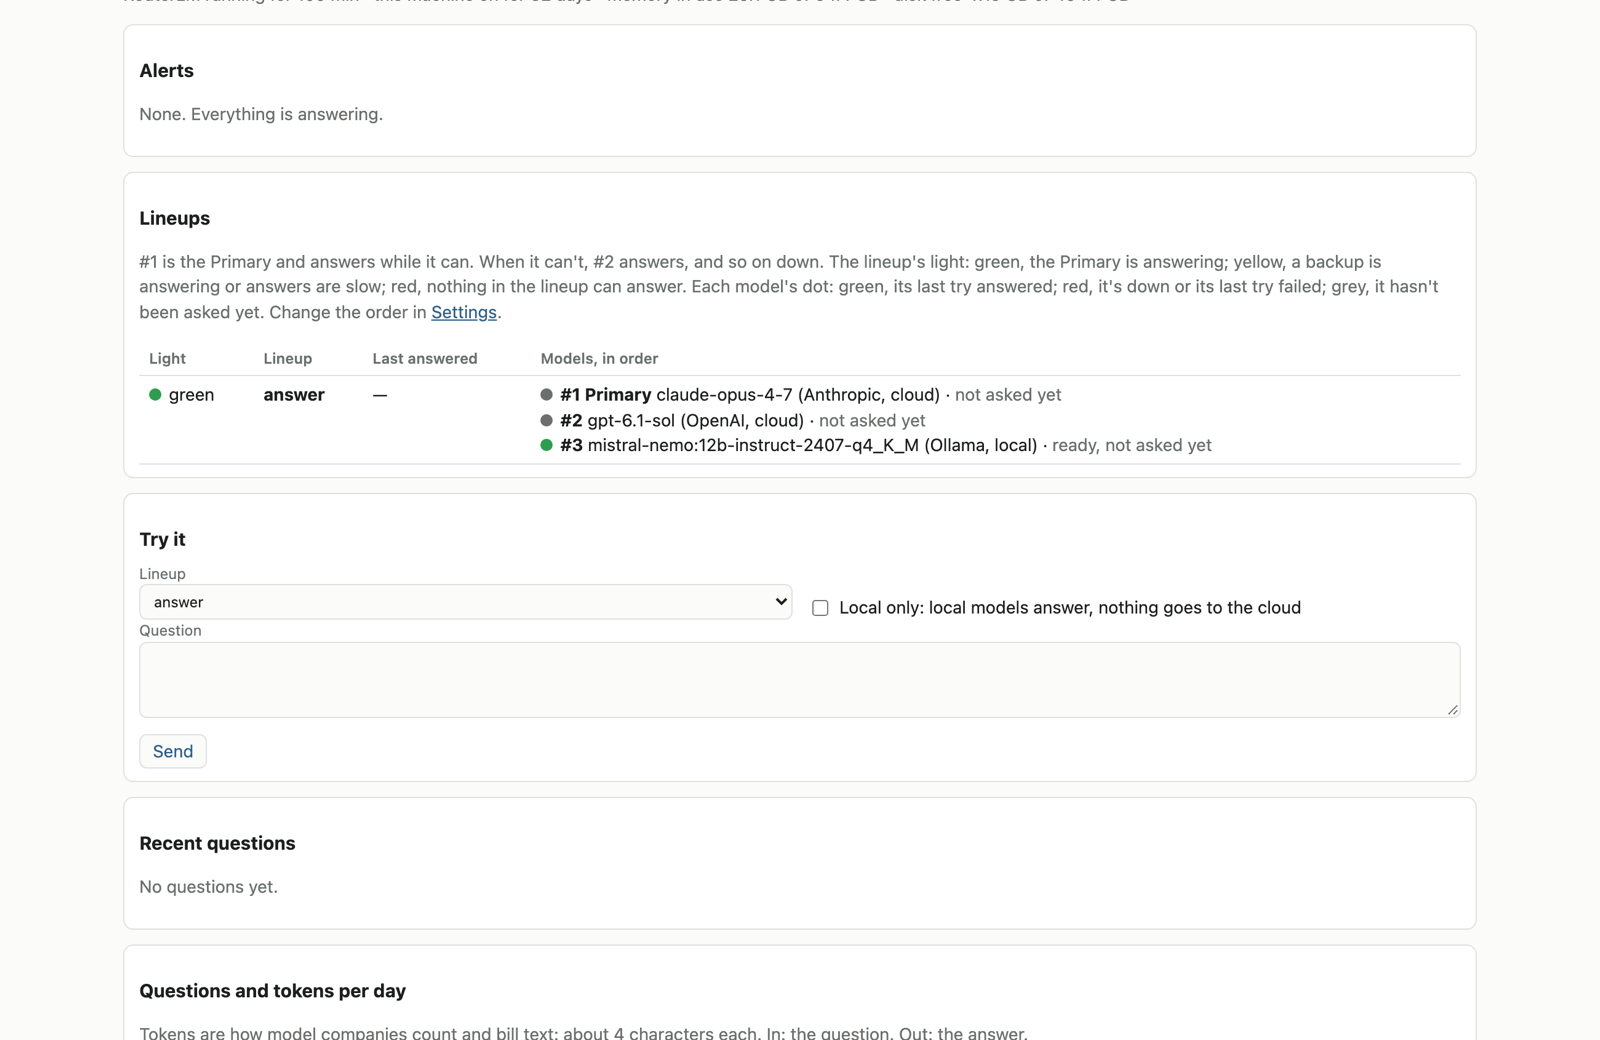
Task: Click the 'Try it' section heading
Action: [162, 540]
